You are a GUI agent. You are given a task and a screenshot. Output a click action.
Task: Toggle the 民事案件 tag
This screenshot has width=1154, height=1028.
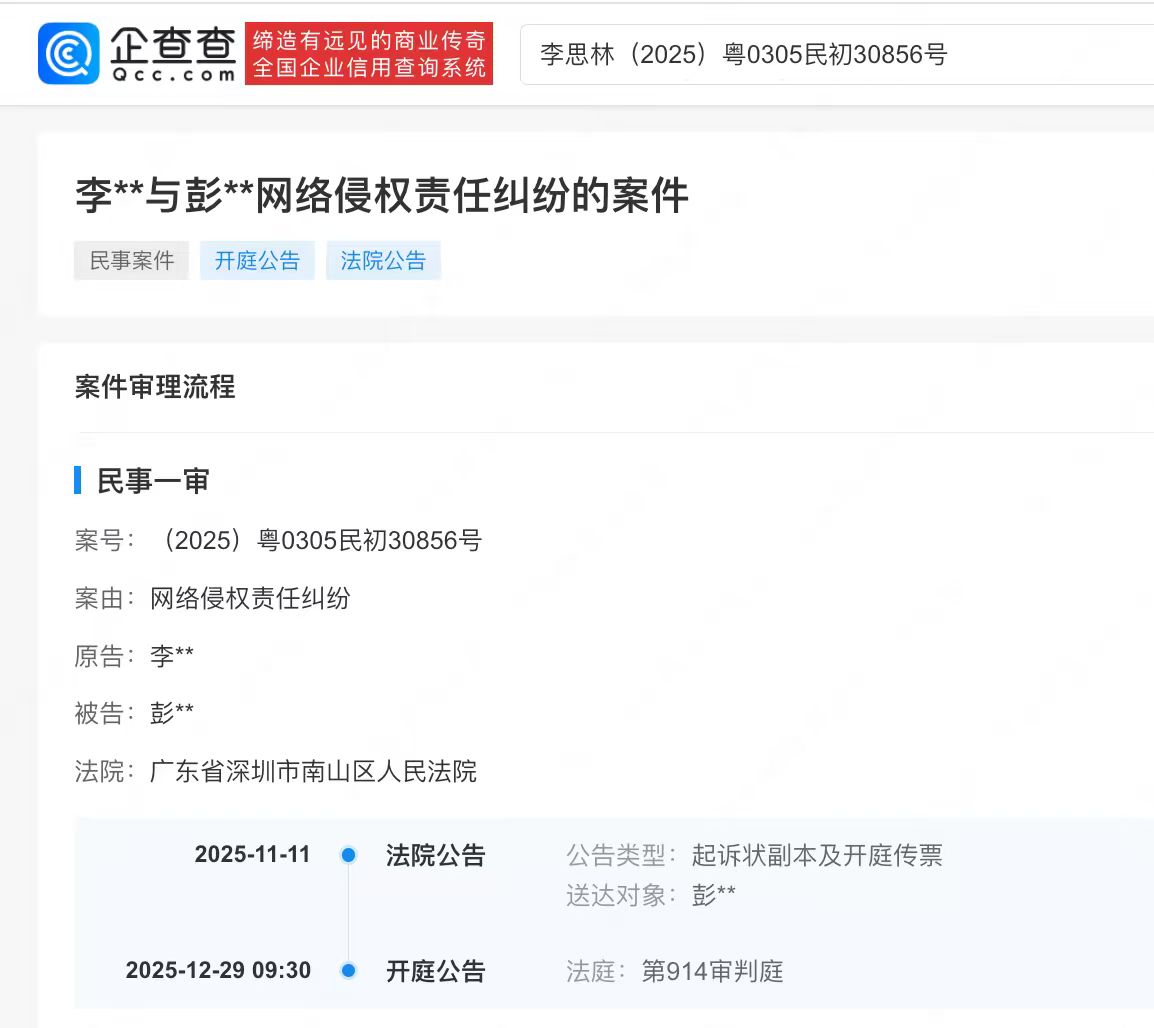pyautogui.click(x=131, y=260)
